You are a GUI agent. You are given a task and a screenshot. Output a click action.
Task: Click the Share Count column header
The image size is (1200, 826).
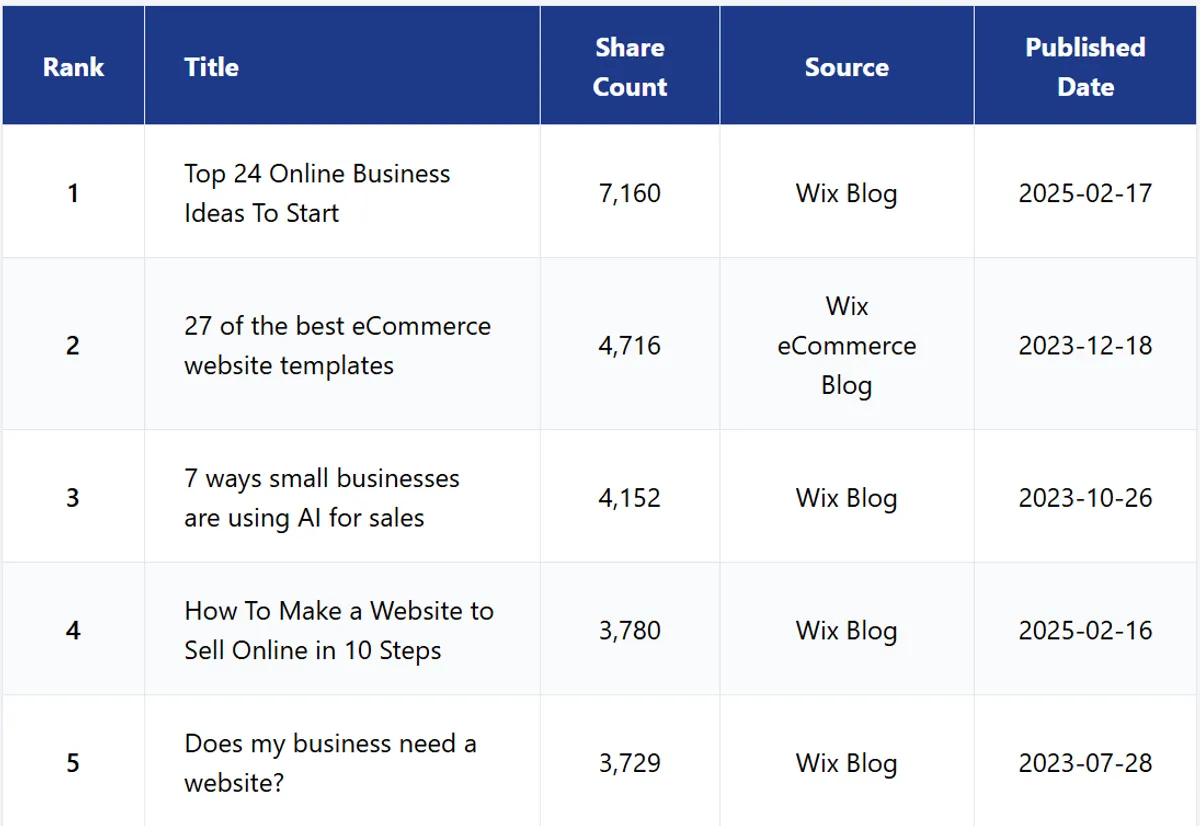[x=630, y=67]
